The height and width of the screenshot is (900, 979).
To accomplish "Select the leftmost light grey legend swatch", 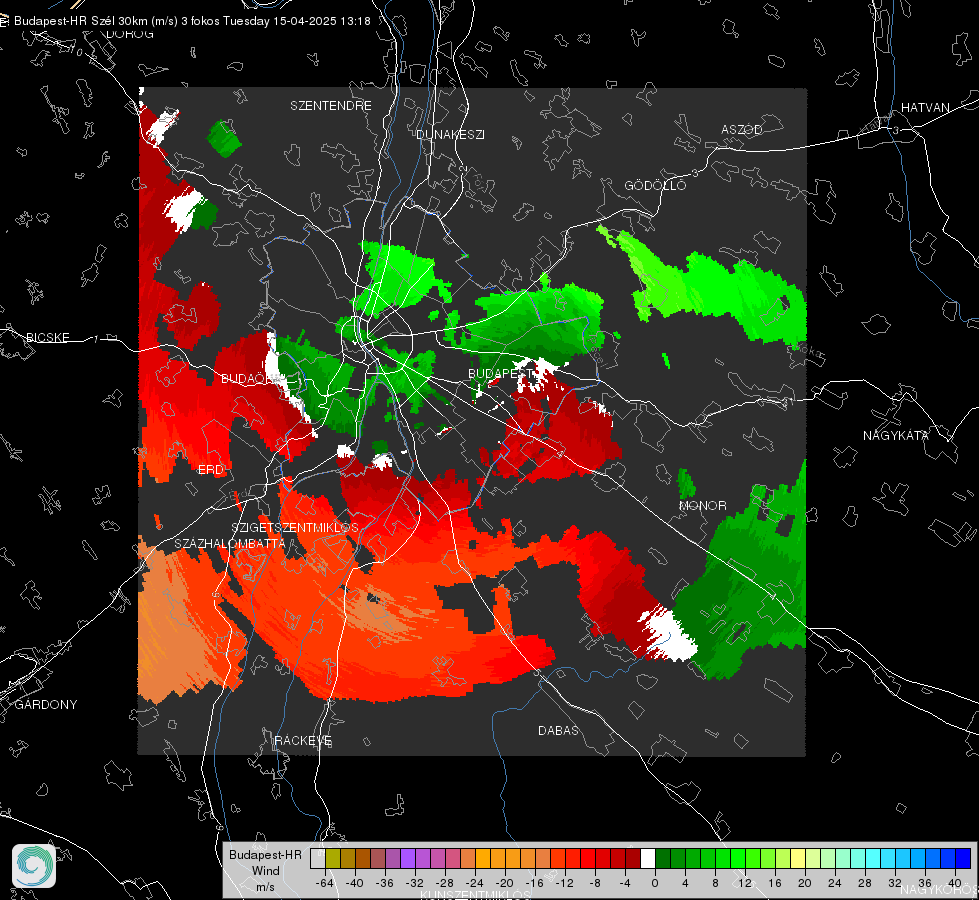I will point(318,859).
